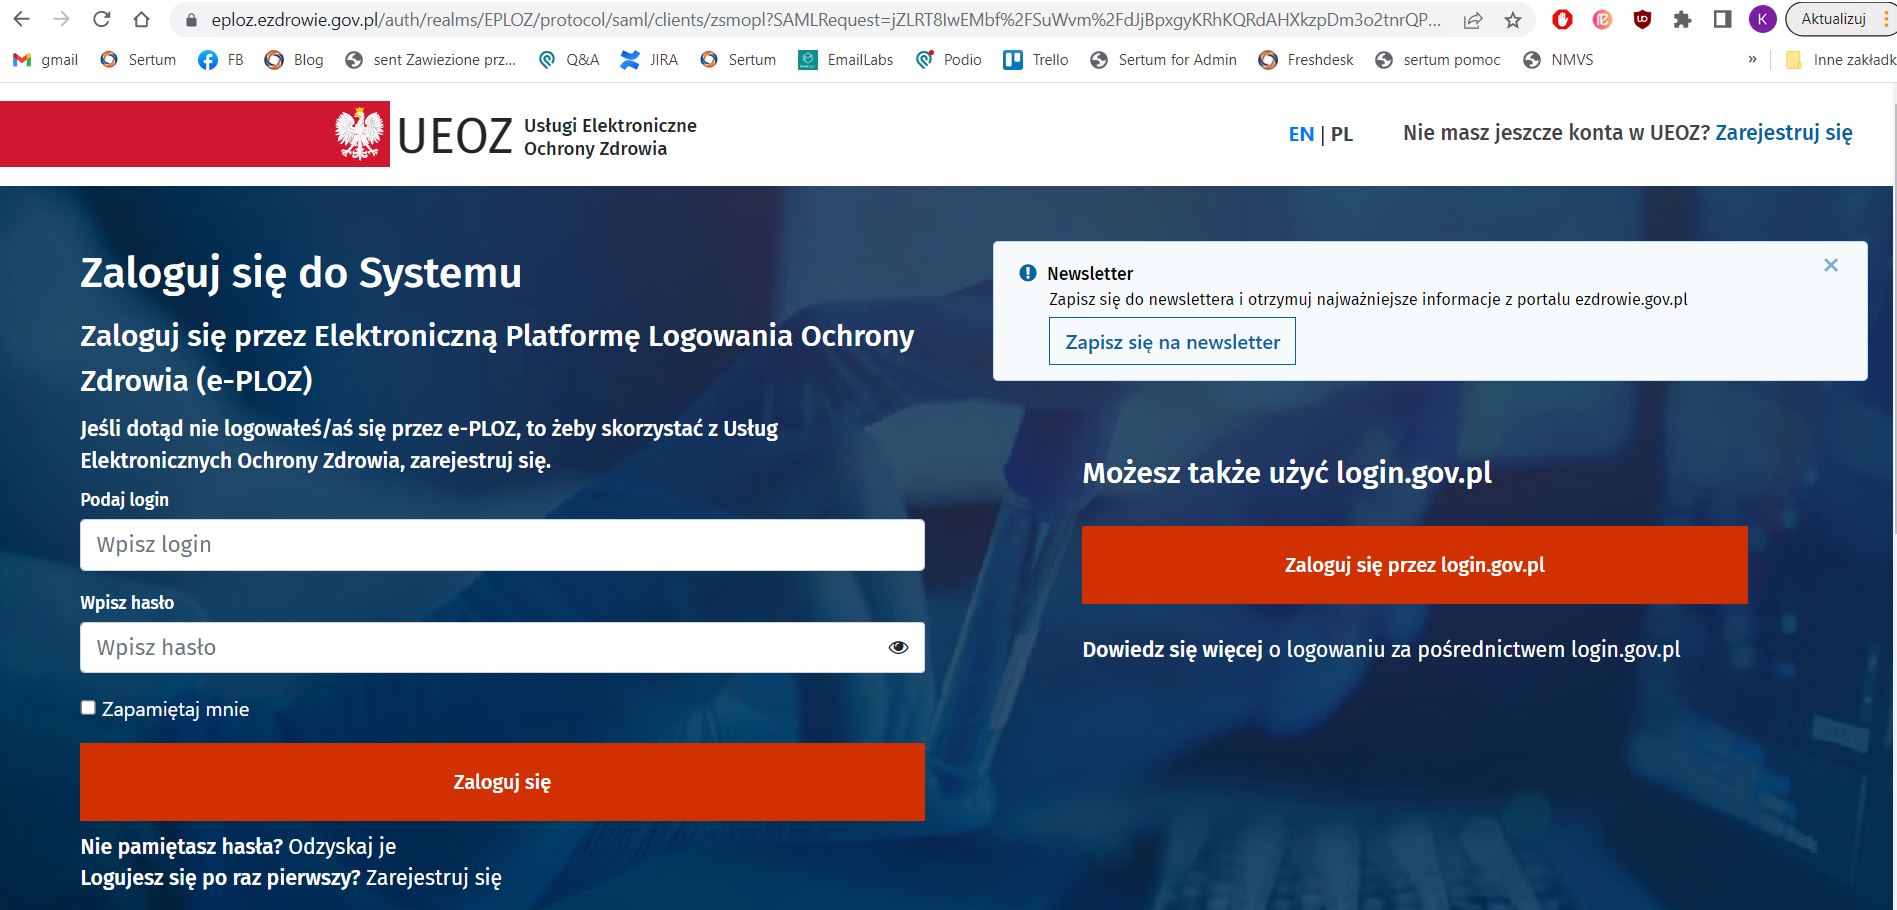Open the browser side panel icon

[x=1722, y=19]
